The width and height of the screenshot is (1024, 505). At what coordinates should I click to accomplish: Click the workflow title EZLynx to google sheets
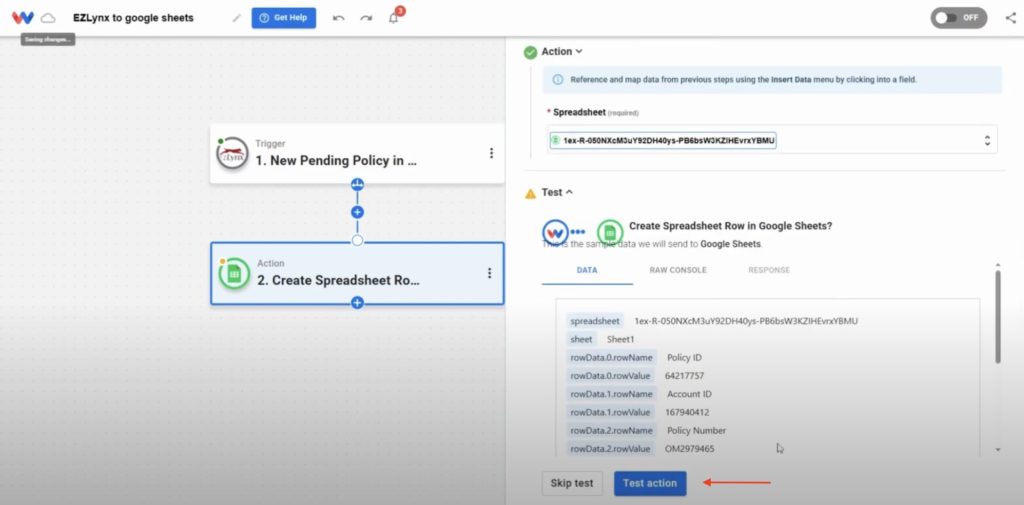click(133, 18)
